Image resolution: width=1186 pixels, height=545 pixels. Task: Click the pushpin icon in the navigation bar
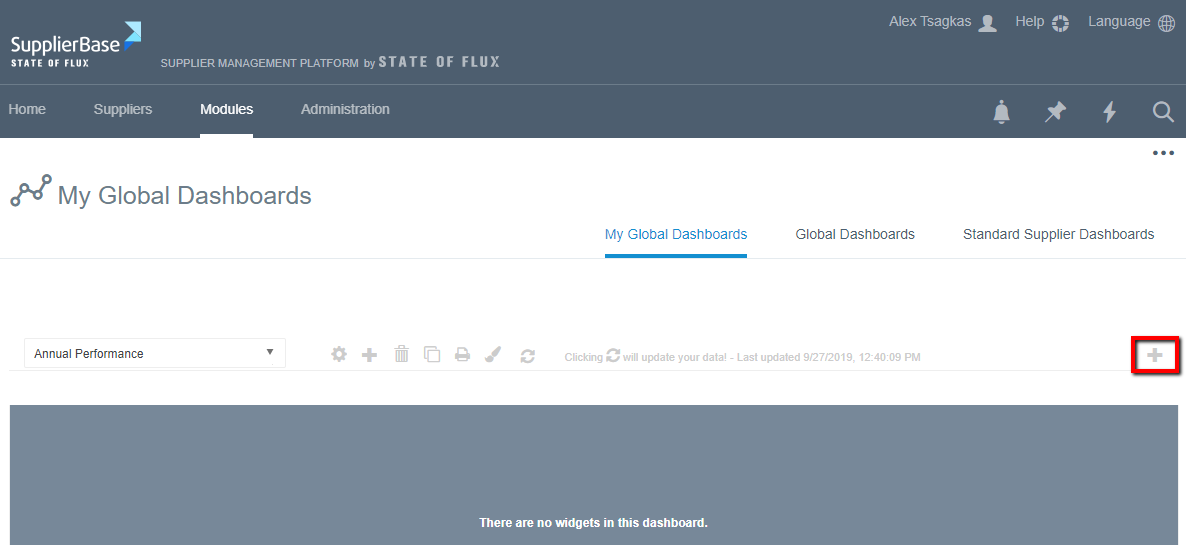coord(1055,112)
